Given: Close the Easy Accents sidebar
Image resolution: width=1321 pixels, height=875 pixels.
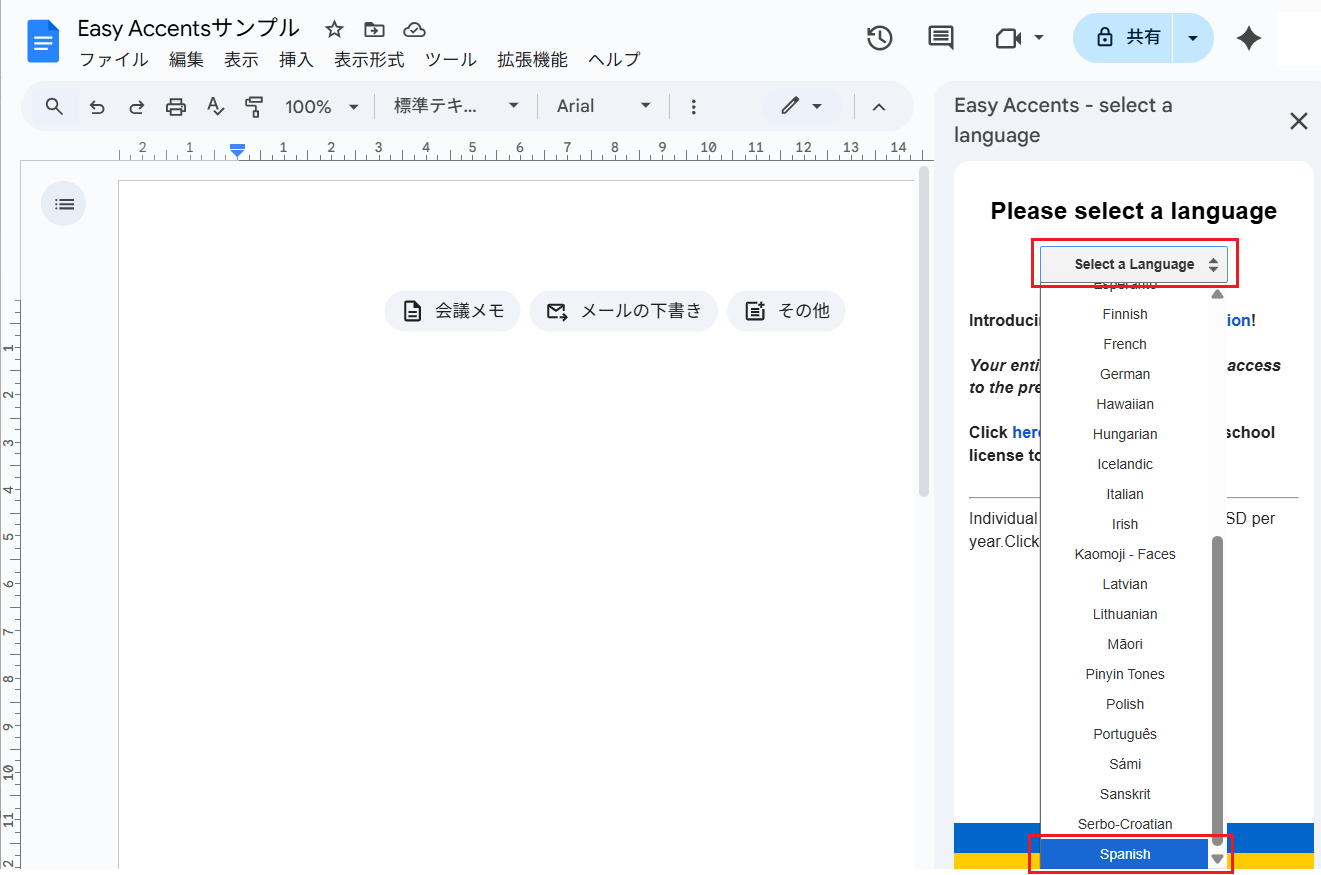Looking at the screenshot, I should pos(1298,121).
